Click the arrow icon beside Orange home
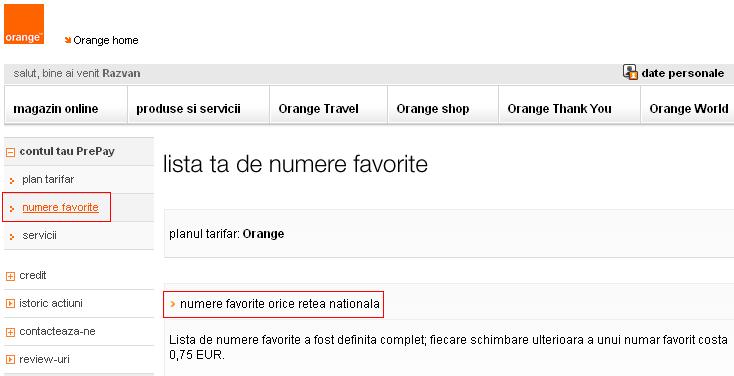This screenshot has height=376, width=734. 68,40
